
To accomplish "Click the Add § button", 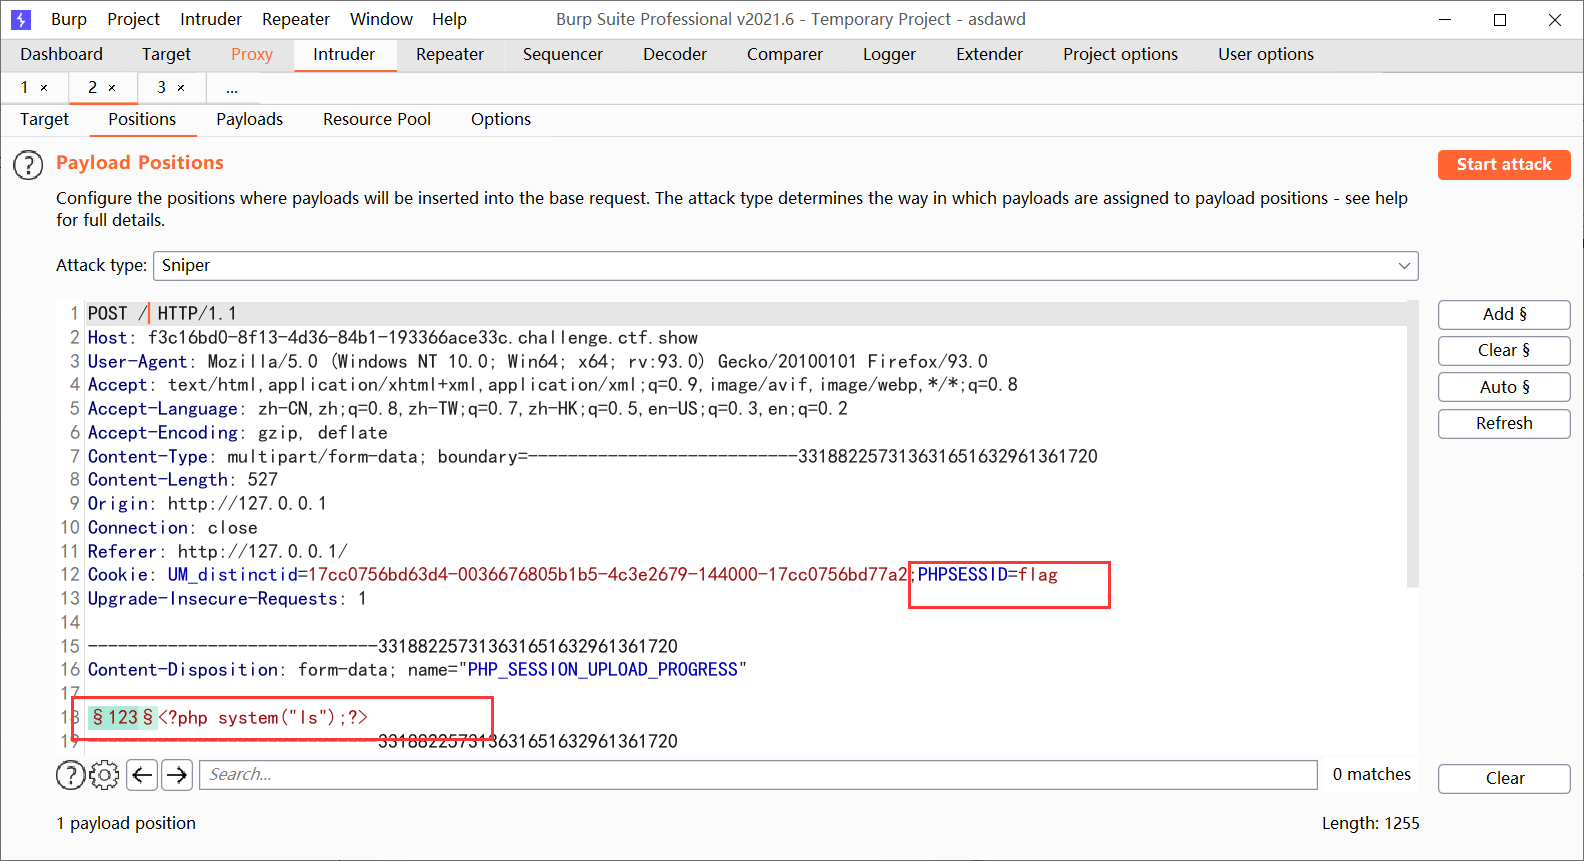I will (x=1504, y=315).
